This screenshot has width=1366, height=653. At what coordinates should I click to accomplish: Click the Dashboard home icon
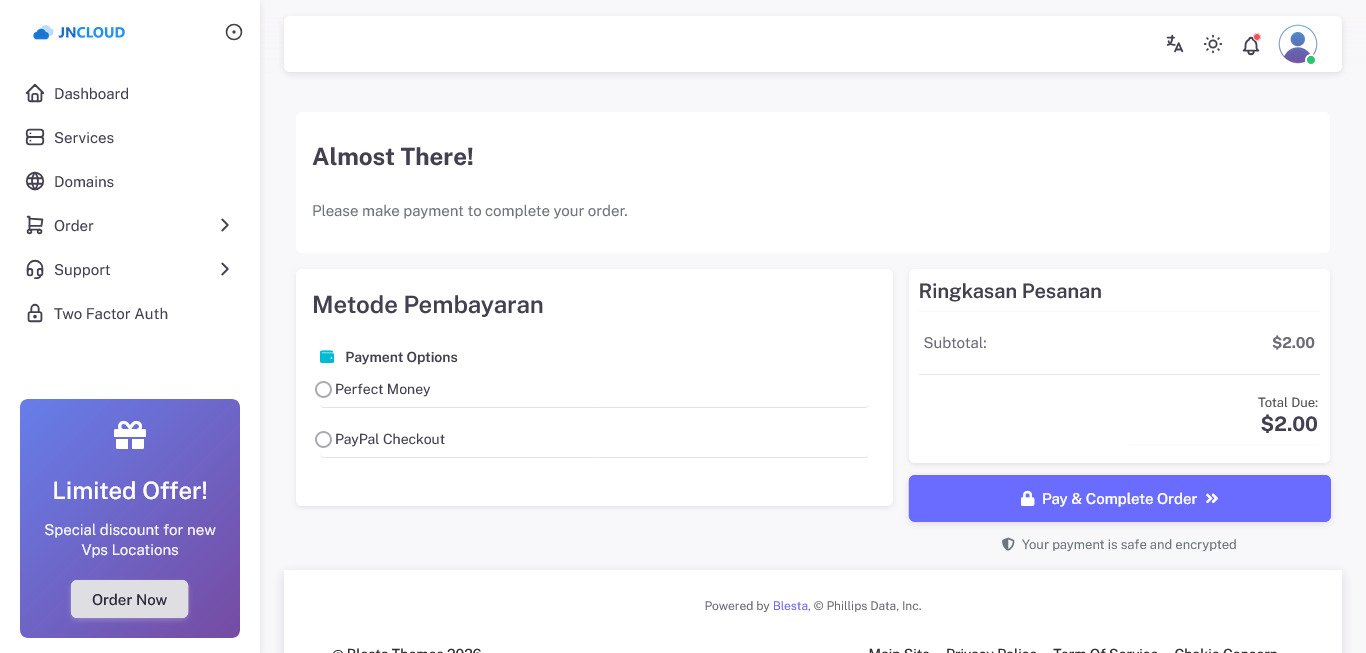35,94
